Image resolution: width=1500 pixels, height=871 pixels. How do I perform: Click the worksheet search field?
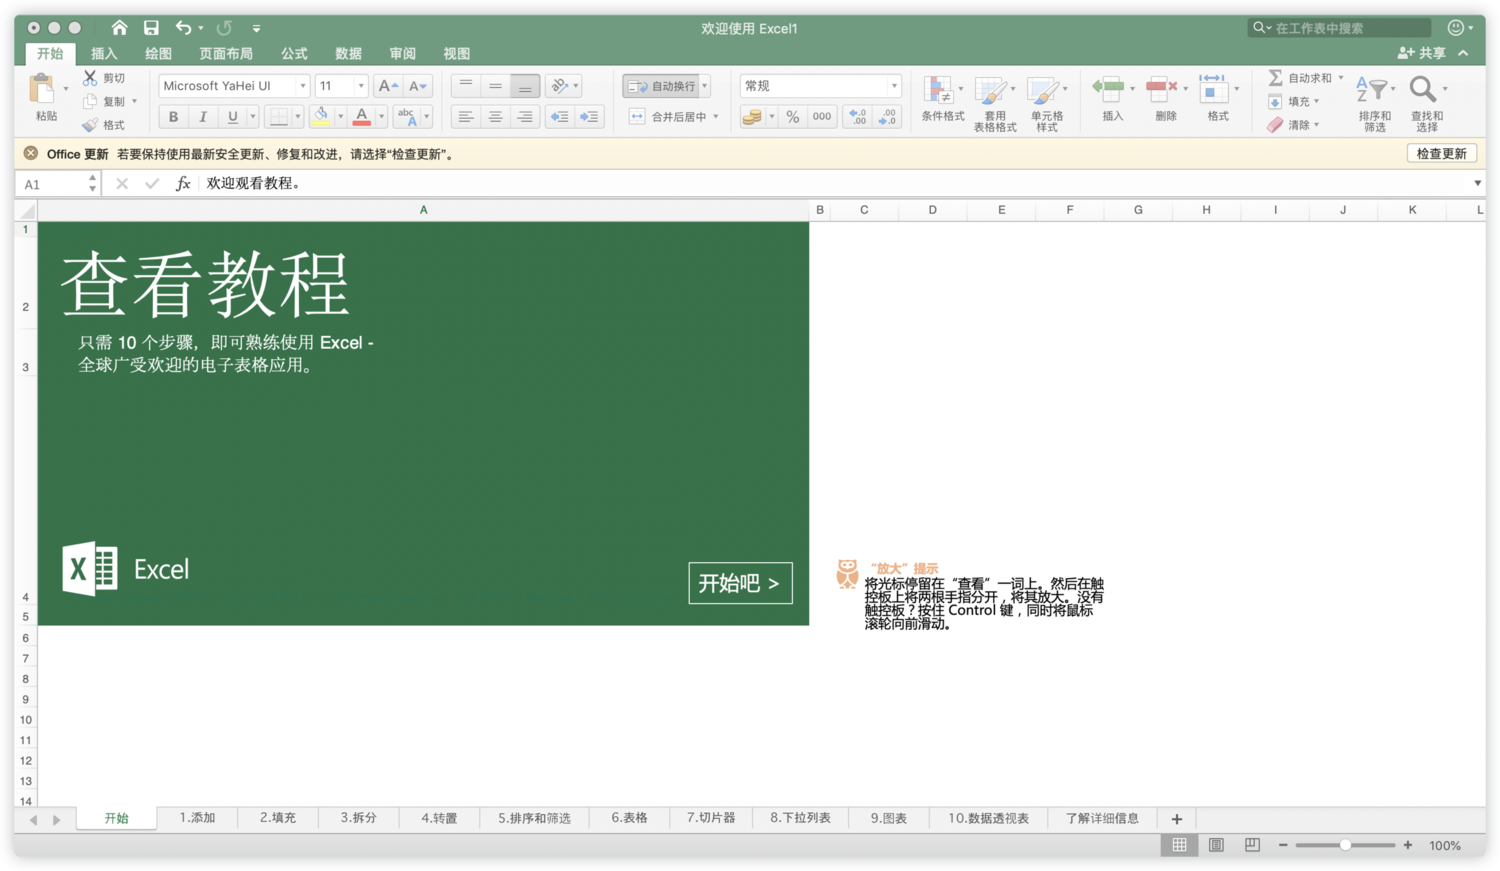click(x=1339, y=28)
